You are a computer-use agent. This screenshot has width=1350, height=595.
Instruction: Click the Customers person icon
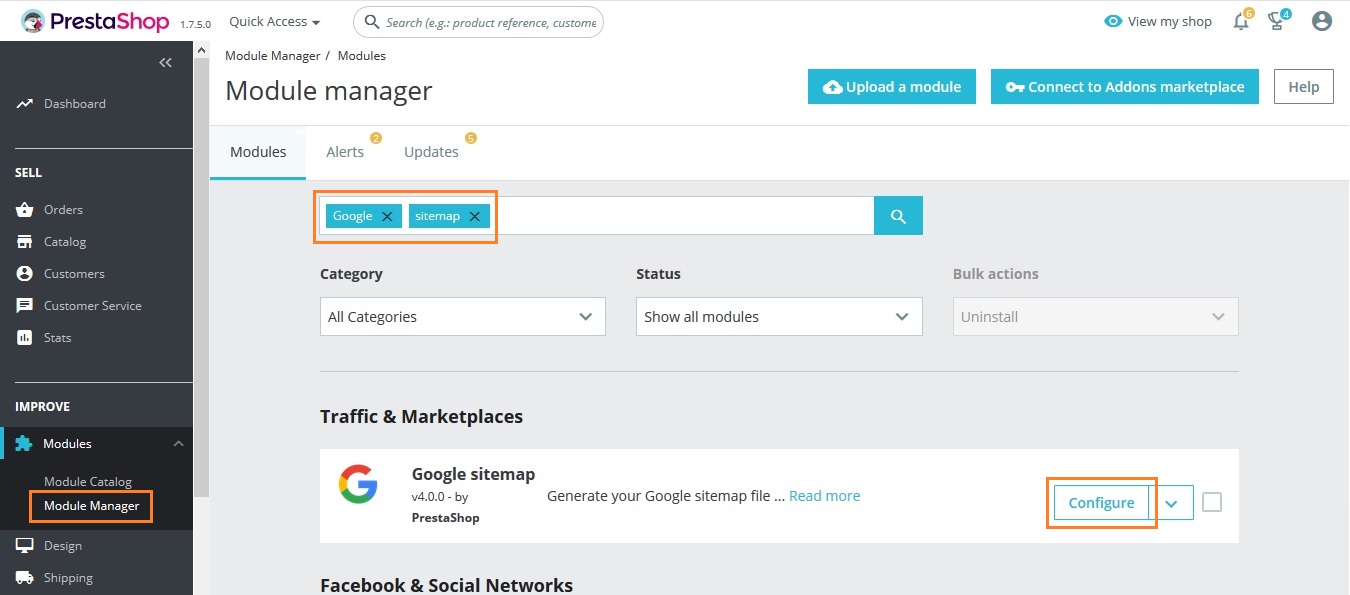[25, 274]
